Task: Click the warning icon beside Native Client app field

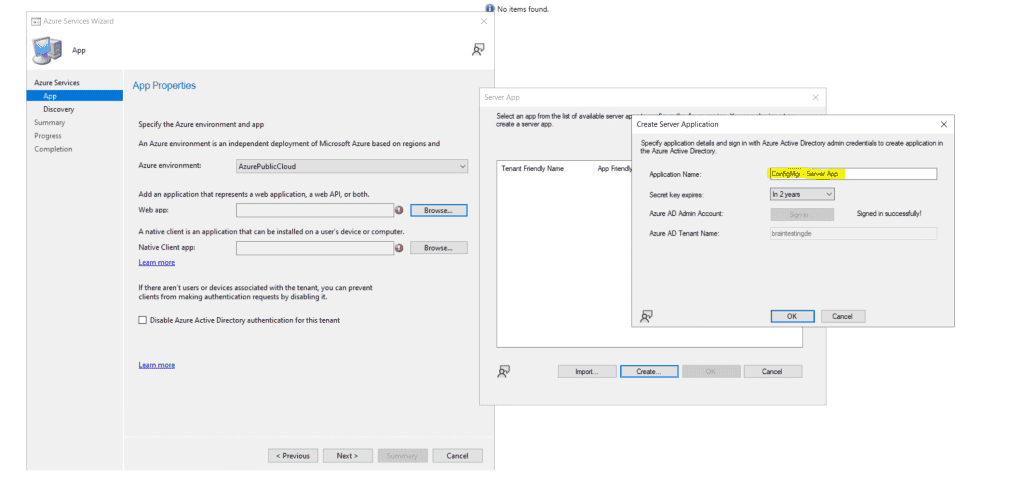Action: pyautogui.click(x=399, y=248)
